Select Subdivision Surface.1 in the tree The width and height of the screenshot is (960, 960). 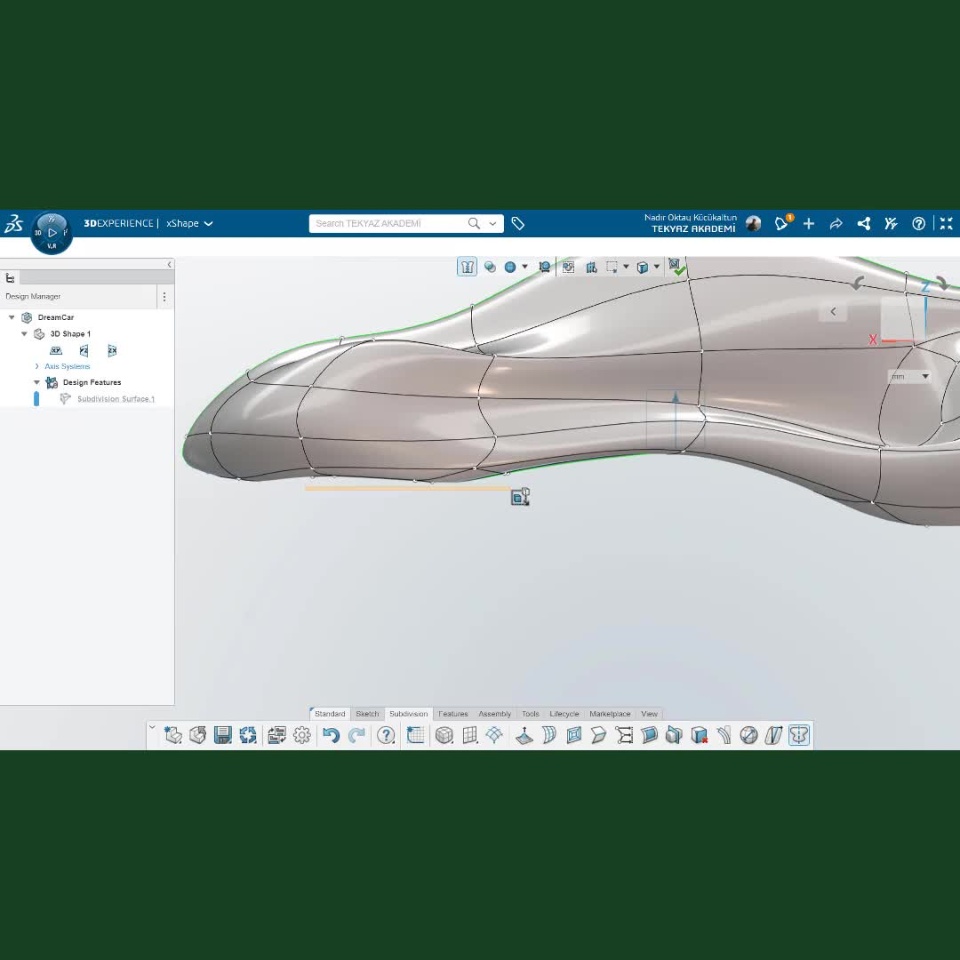tap(116, 399)
